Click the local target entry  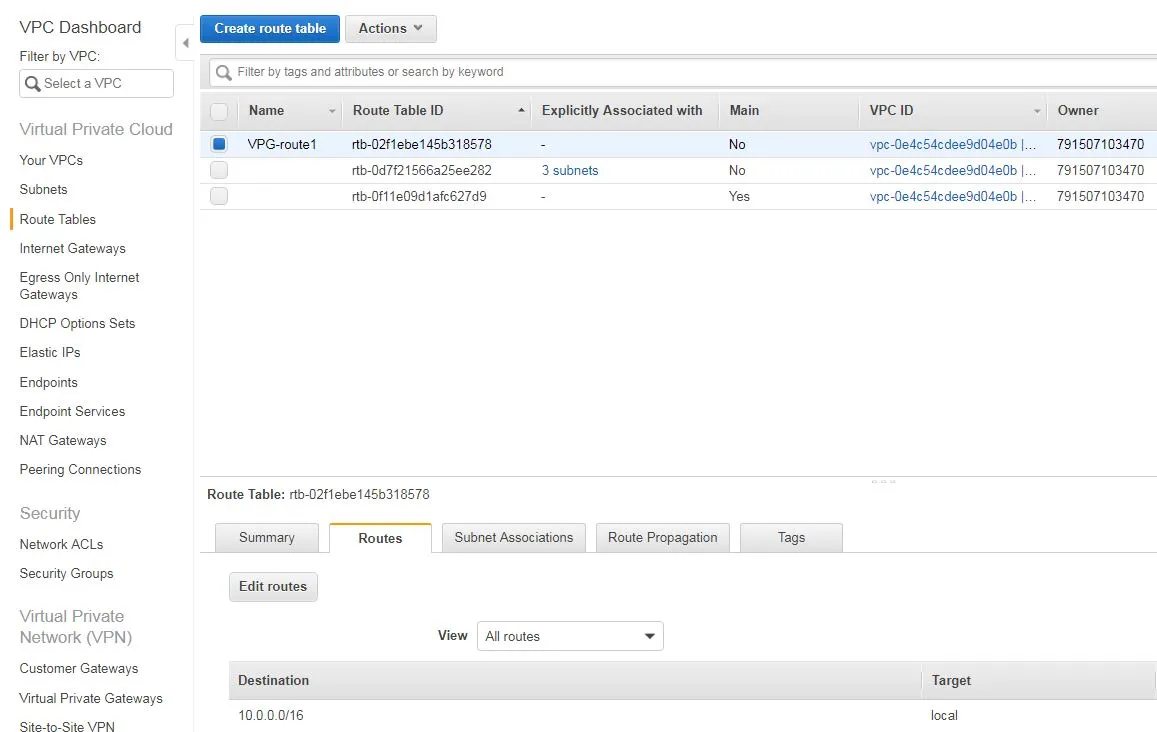pyautogui.click(x=944, y=715)
